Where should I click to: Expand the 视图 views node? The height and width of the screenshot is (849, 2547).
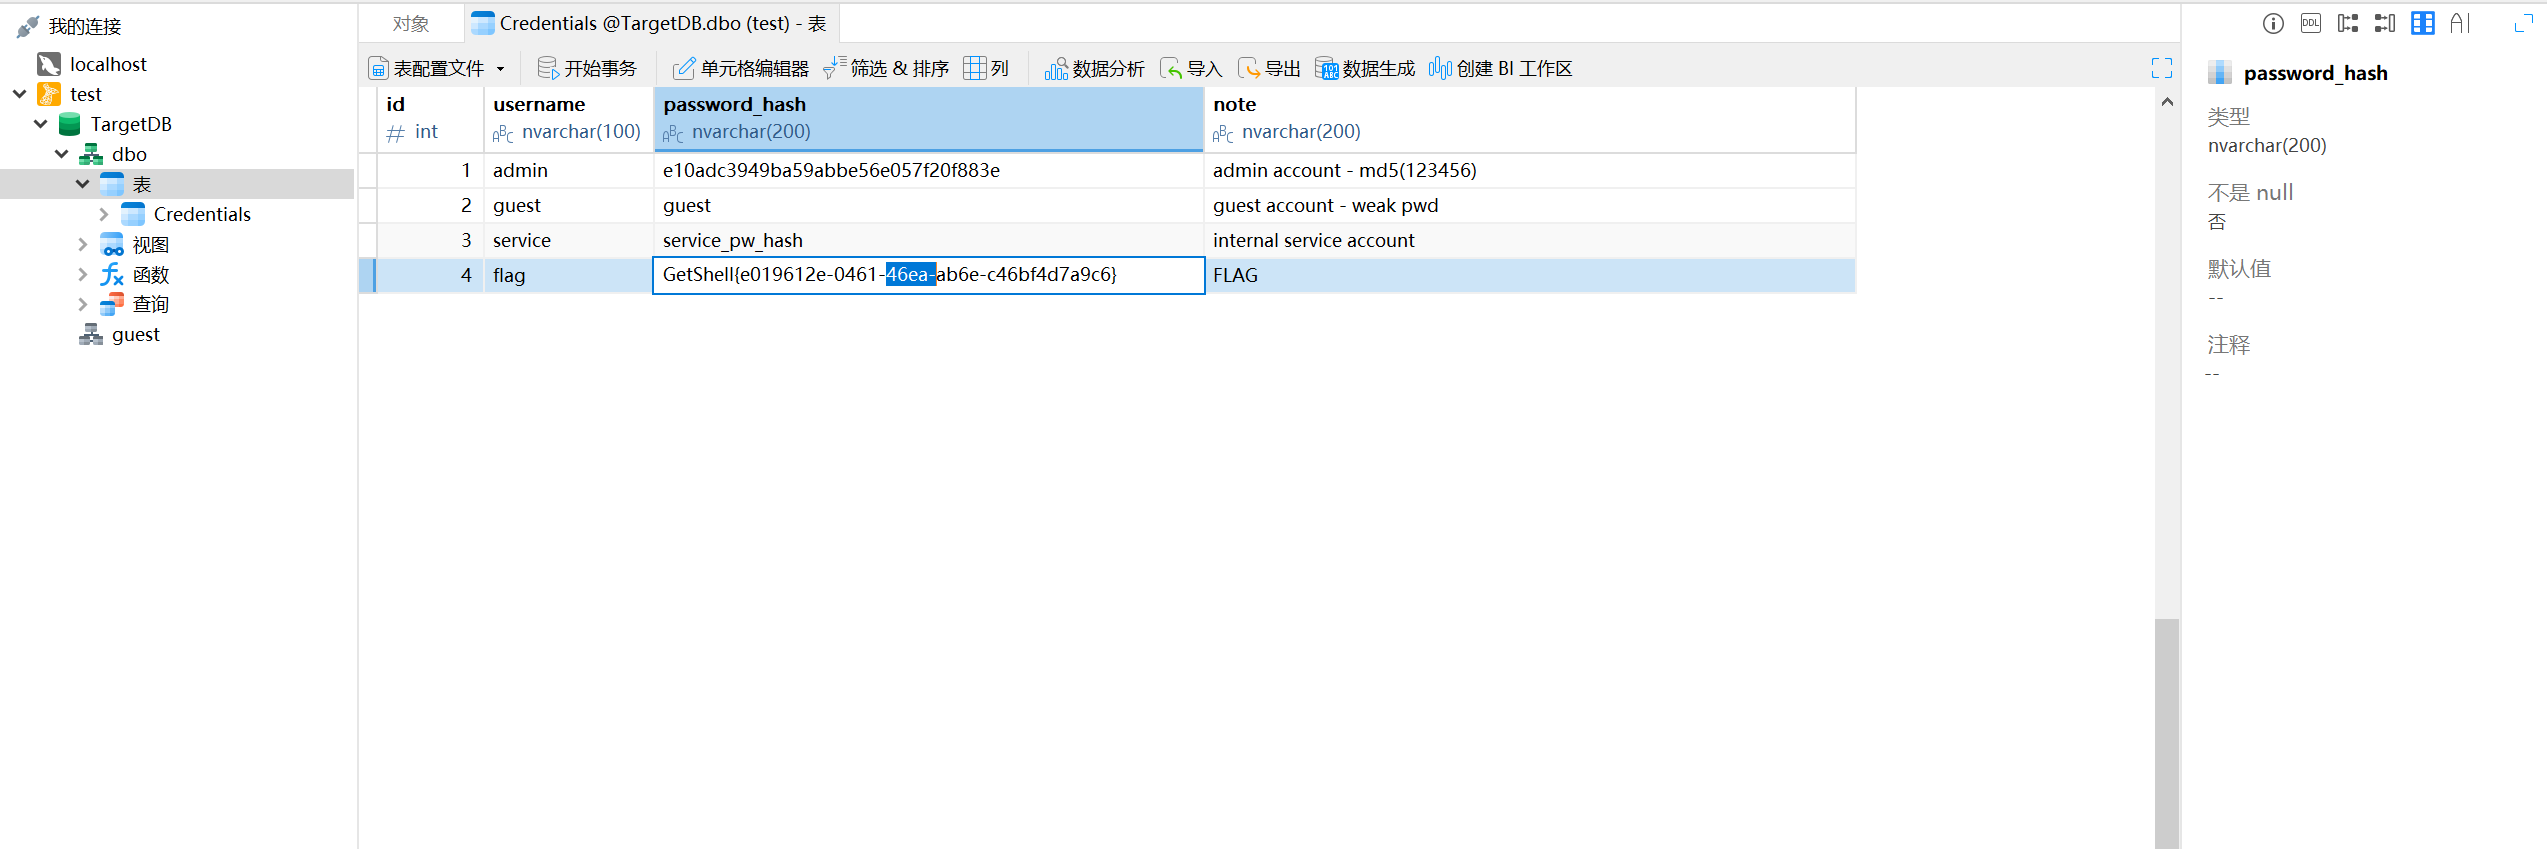click(83, 244)
